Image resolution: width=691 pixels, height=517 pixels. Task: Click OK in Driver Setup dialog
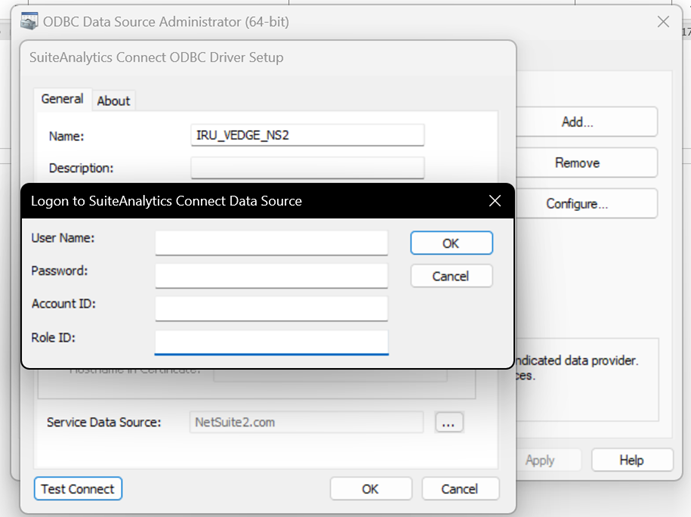[x=371, y=489]
